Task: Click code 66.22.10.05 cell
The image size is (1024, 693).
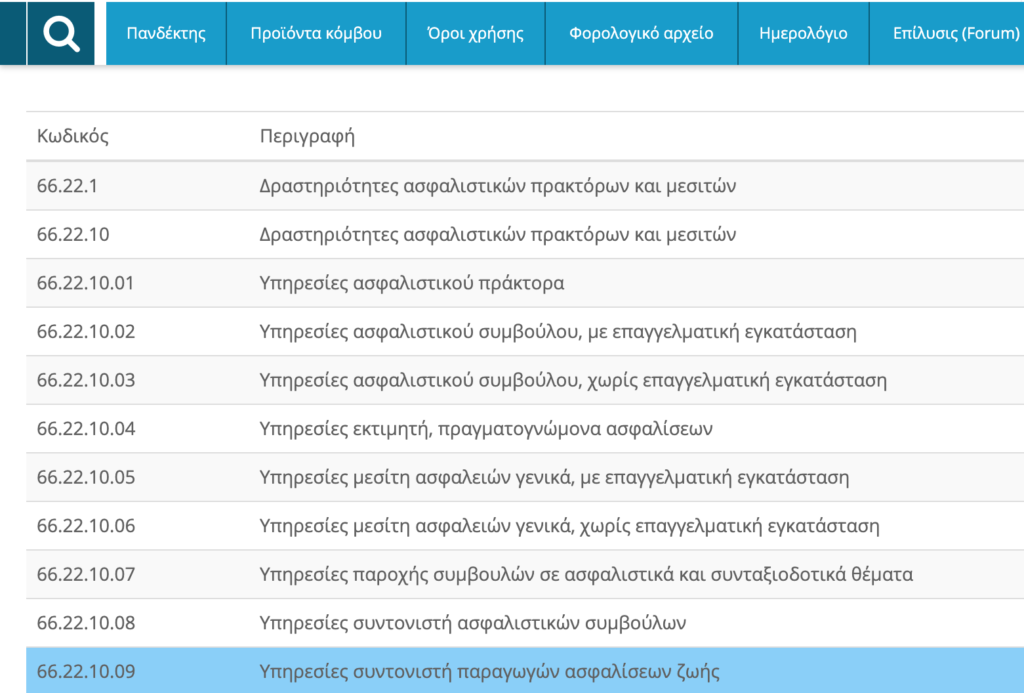Action: 86,477
